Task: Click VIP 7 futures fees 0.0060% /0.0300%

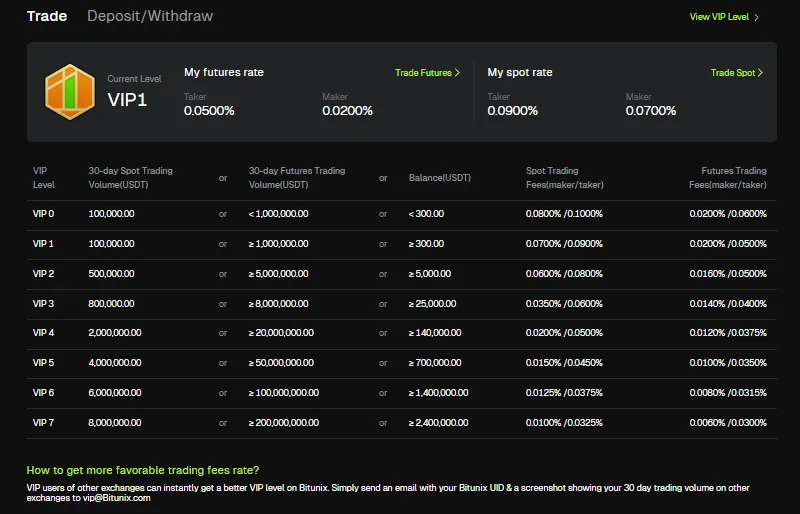Action: click(x=728, y=423)
